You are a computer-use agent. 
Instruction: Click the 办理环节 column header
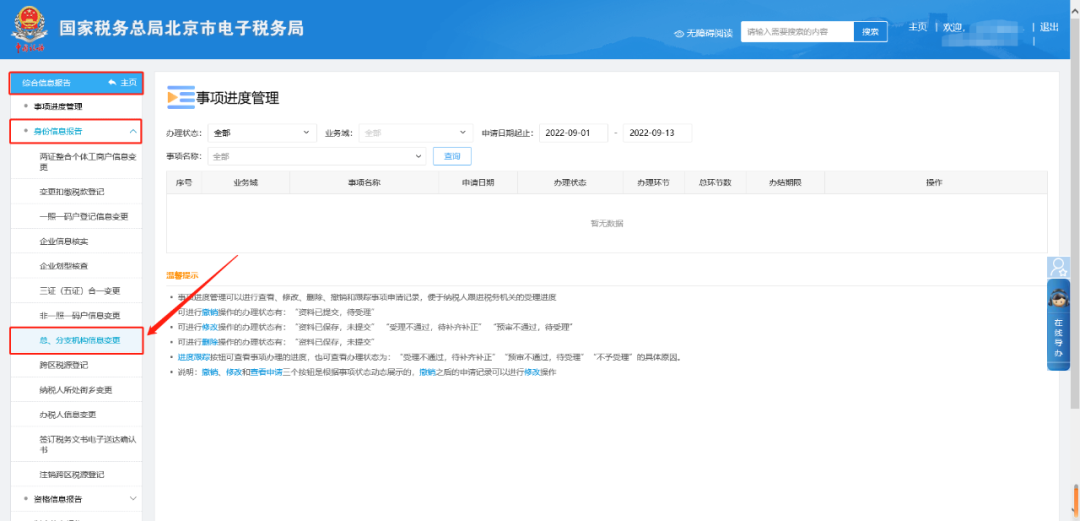coord(653,183)
